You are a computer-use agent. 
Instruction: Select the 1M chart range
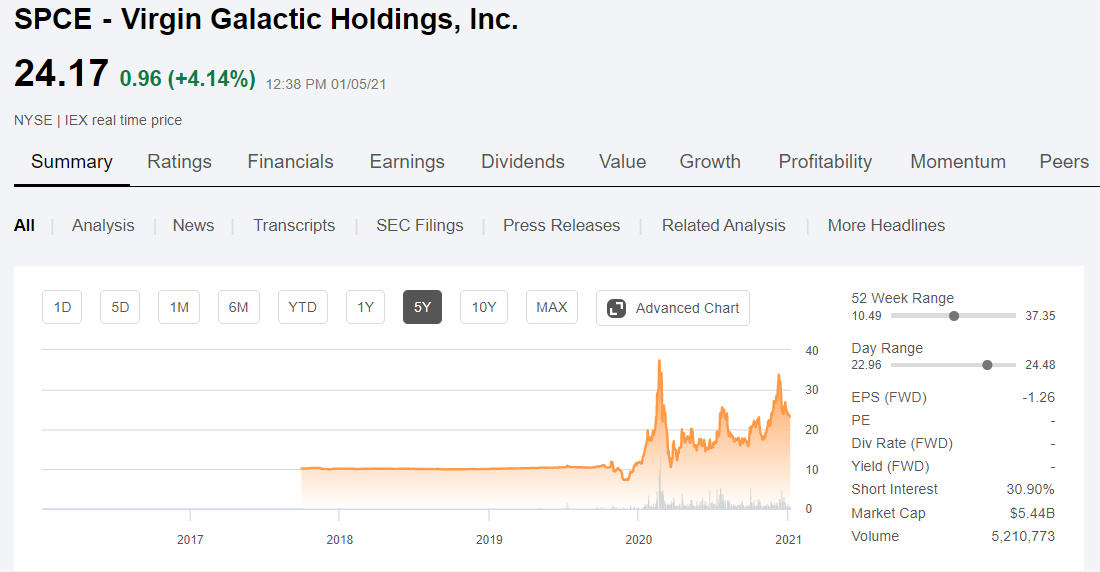click(x=179, y=307)
